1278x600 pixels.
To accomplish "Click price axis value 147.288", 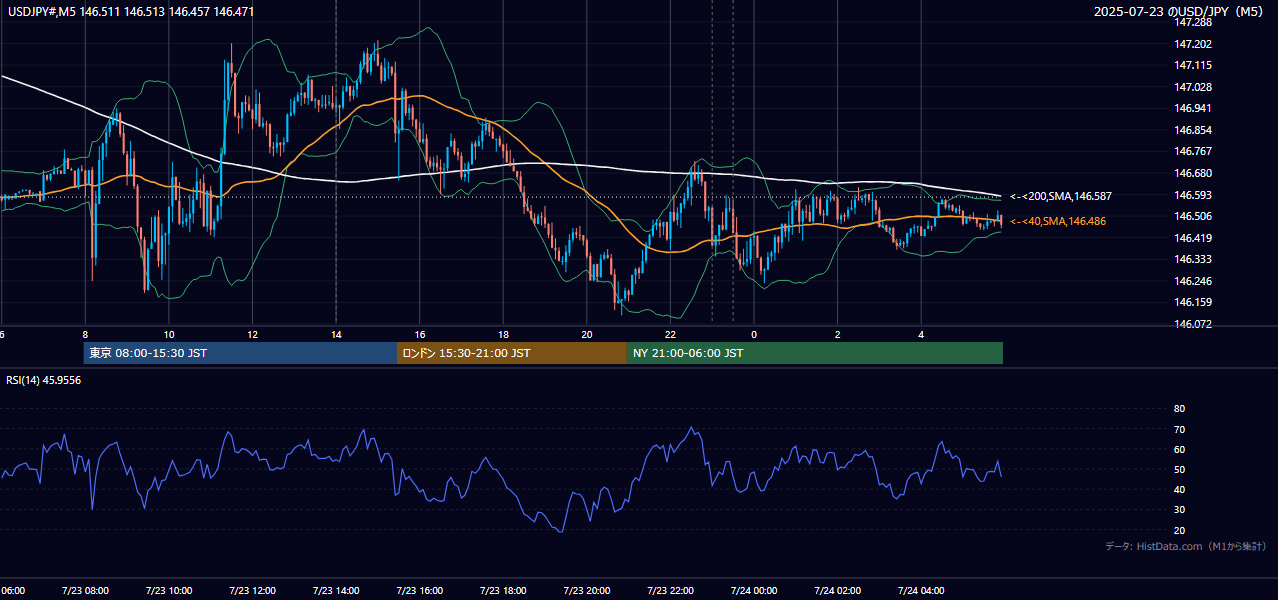I will click(x=1193, y=22).
